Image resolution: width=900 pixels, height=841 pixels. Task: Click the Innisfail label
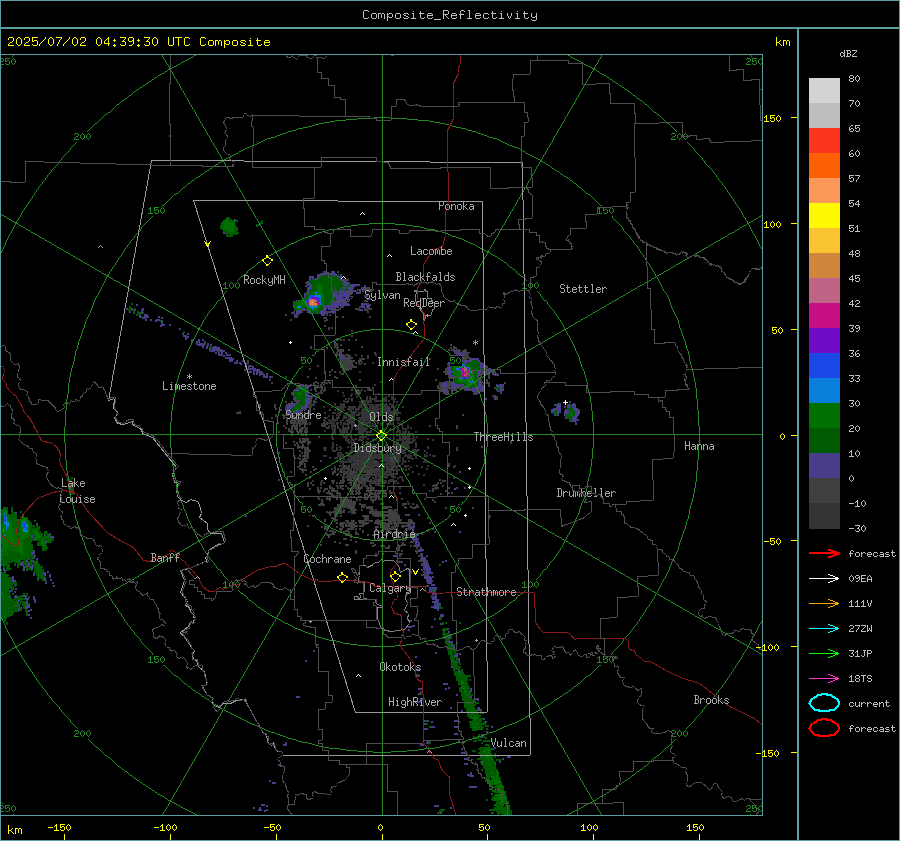pos(403,362)
